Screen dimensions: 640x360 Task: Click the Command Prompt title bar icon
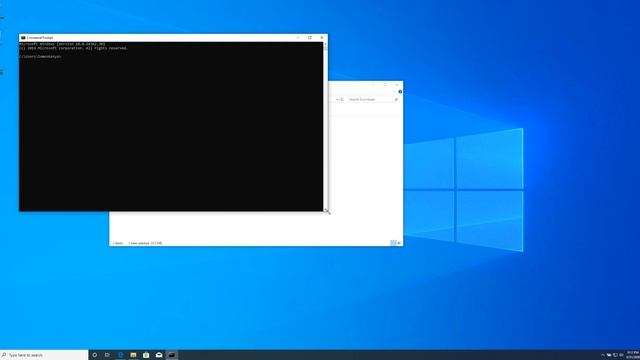point(23,38)
